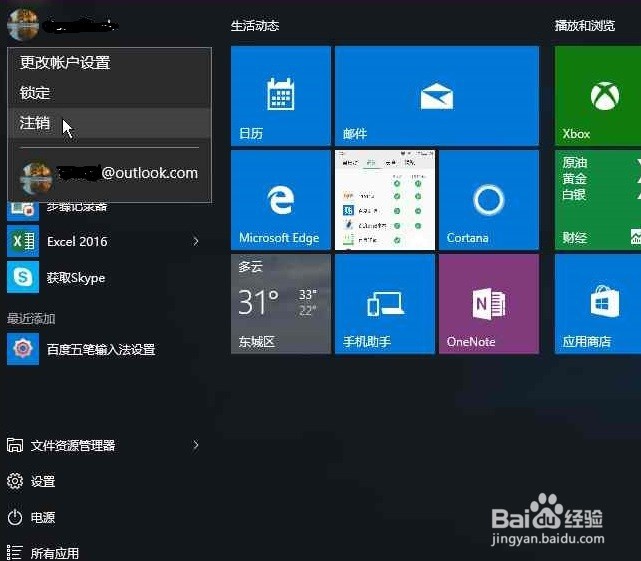This screenshot has height=561, width=641.
Task: Click the 最近添加 section label
Action: (x=31, y=319)
